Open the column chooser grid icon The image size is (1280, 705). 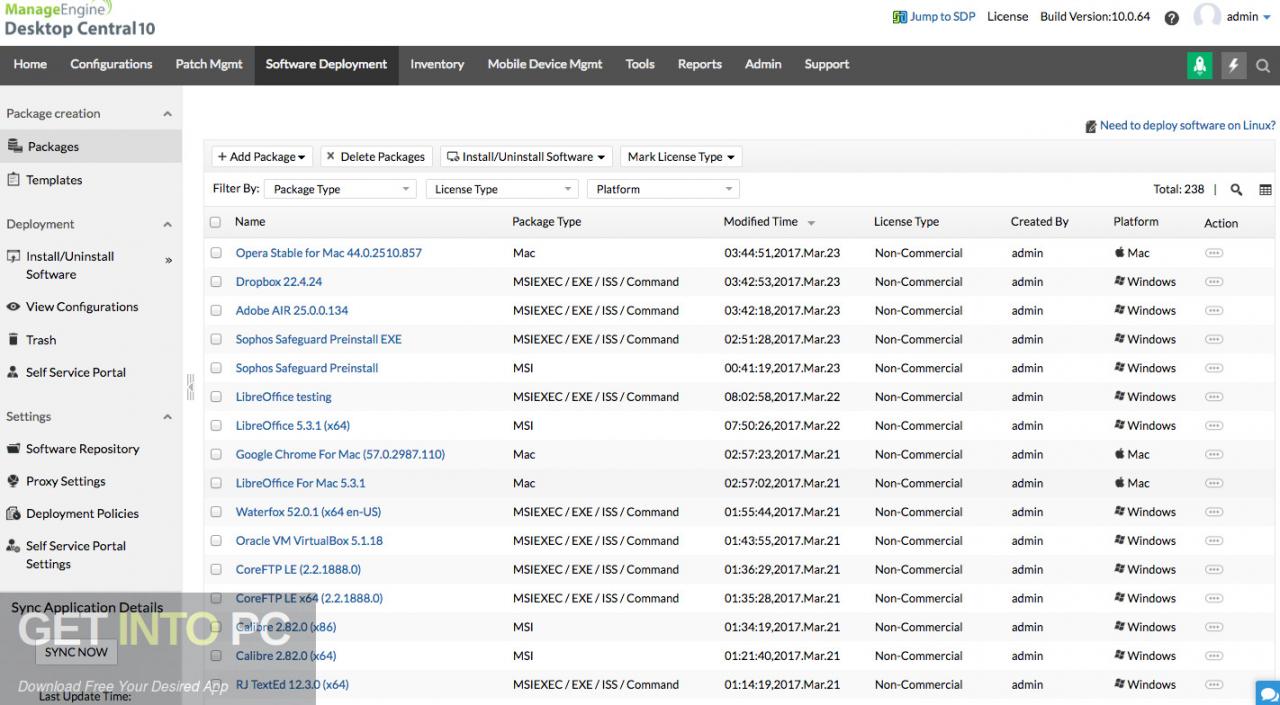1265,190
